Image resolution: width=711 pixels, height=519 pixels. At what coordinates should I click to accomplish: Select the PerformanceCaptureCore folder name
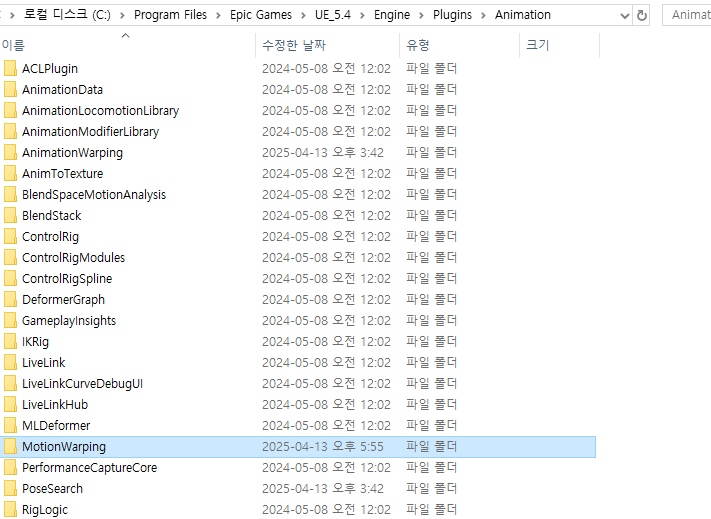click(x=90, y=468)
